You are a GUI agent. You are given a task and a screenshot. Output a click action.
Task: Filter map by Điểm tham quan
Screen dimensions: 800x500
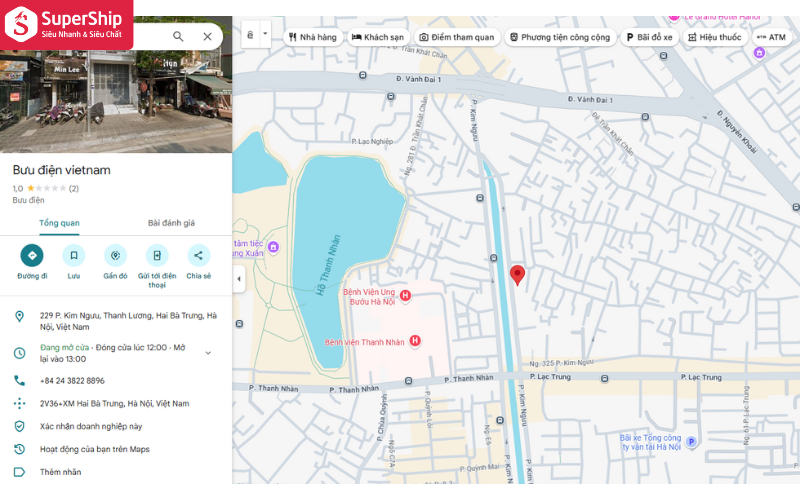(457, 37)
